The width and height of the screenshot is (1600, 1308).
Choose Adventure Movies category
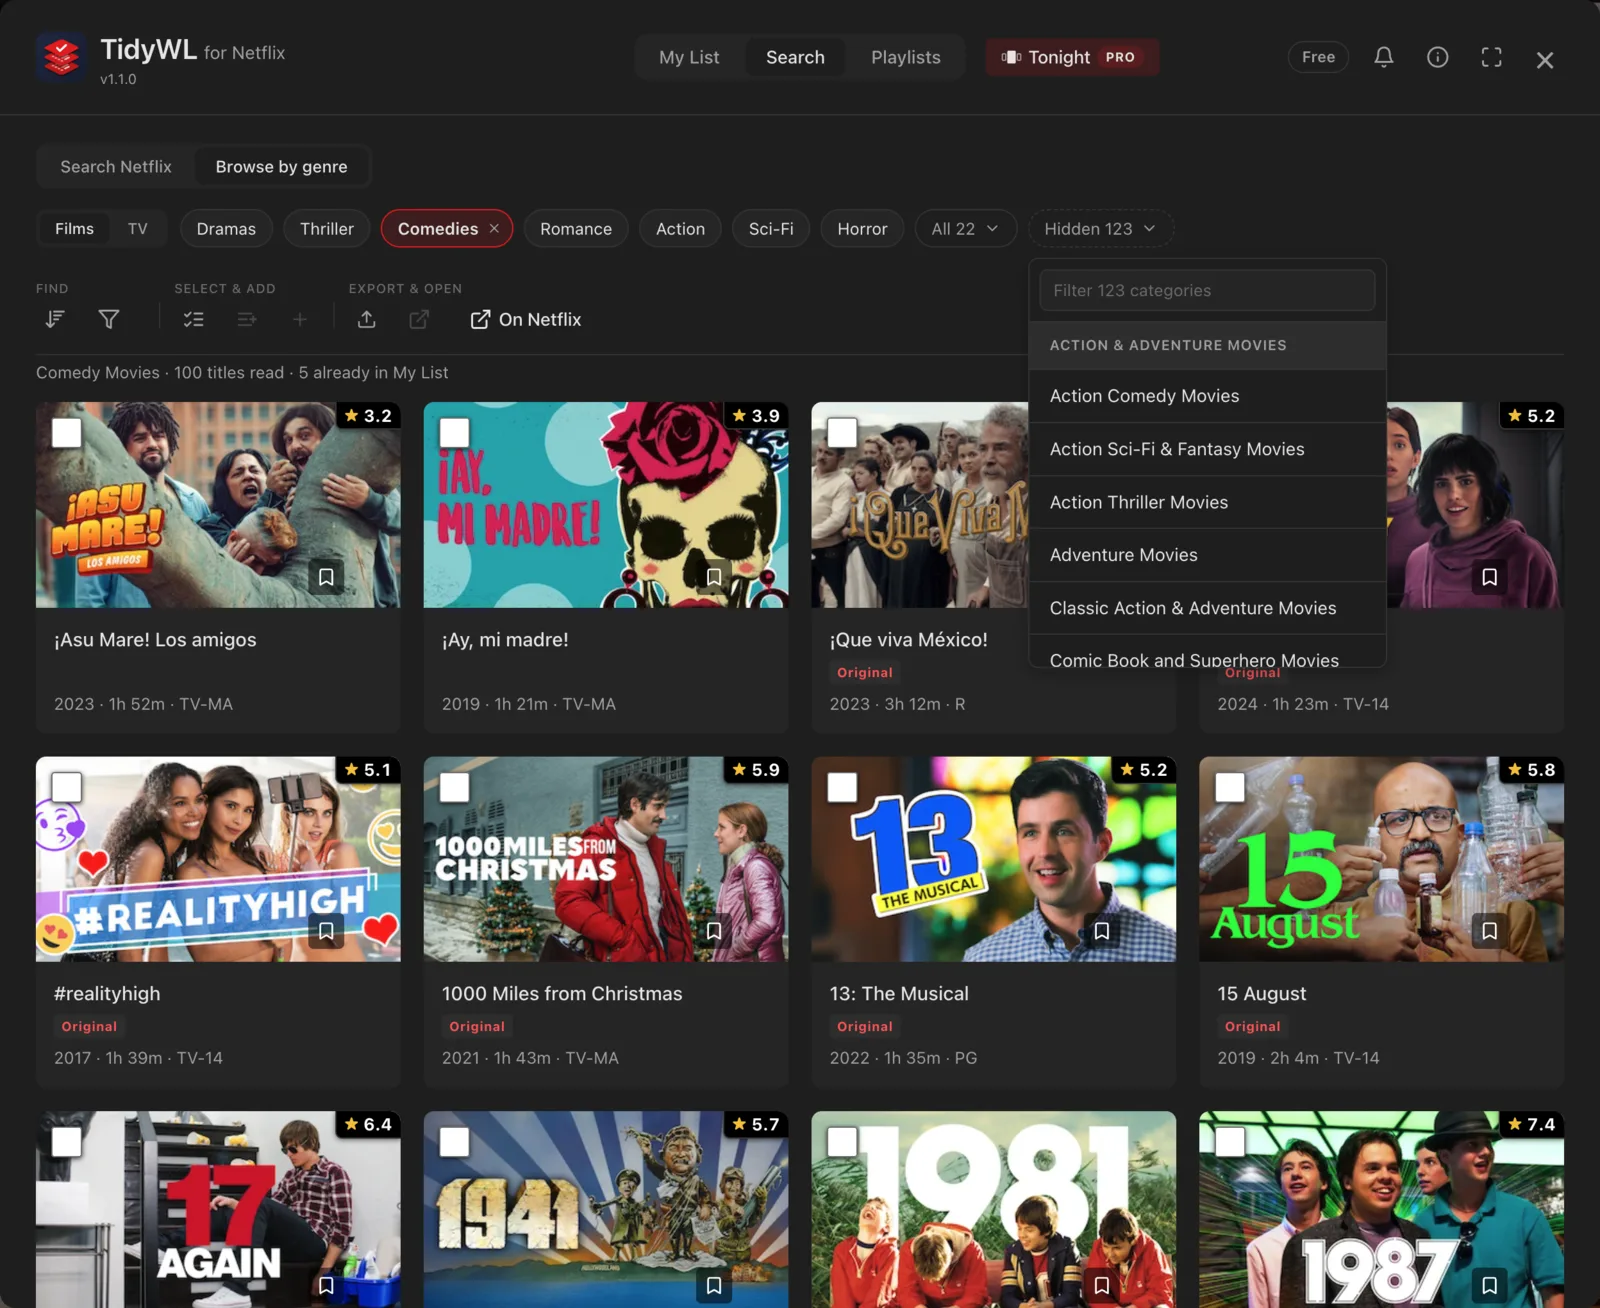(x=1207, y=555)
